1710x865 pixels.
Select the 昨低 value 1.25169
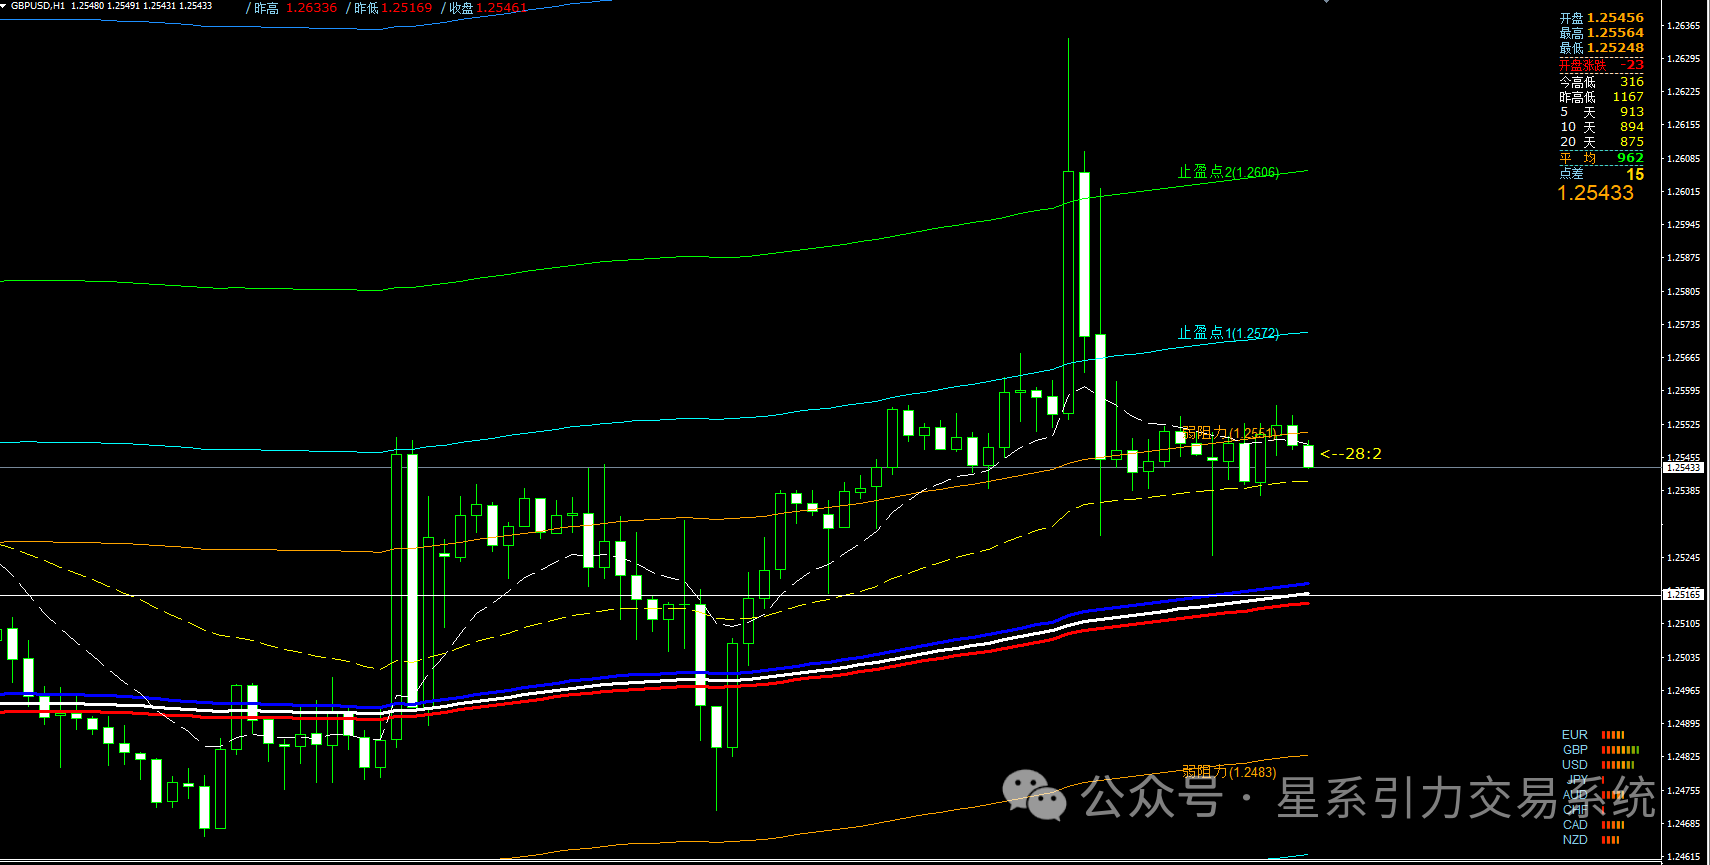tap(407, 8)
